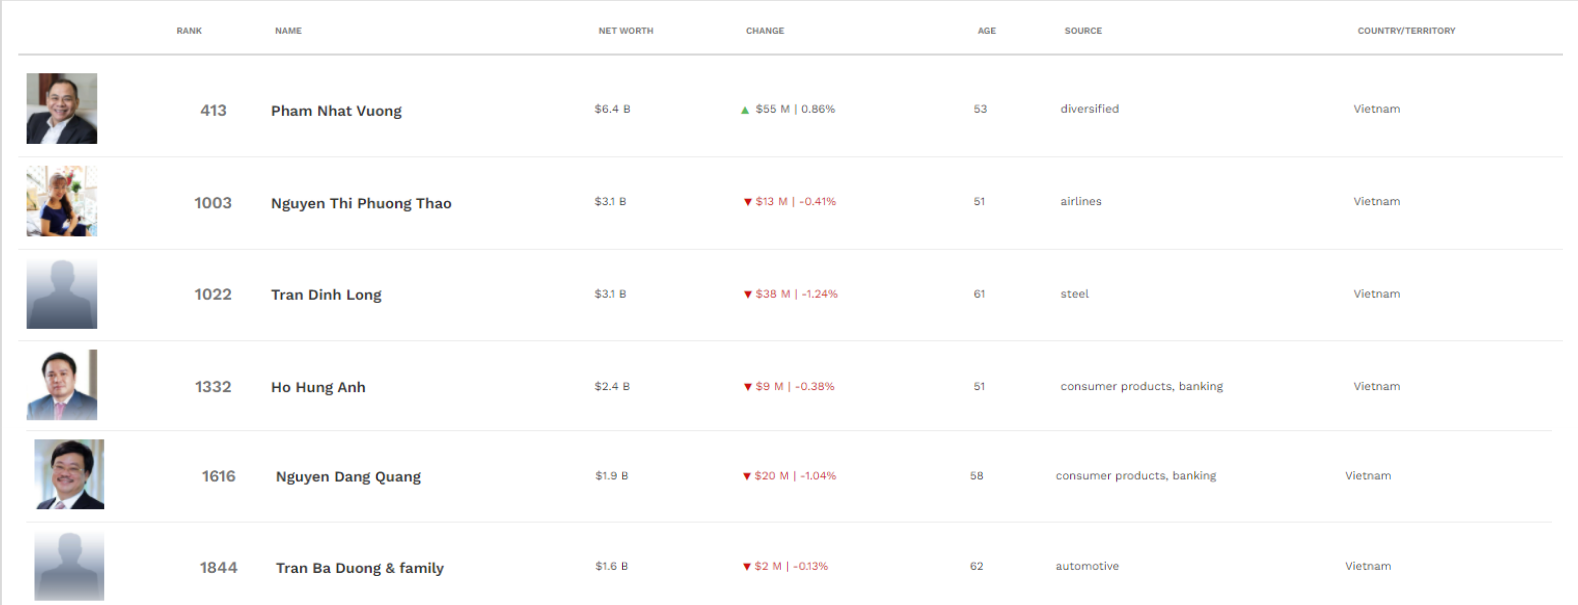This screenshot has height=605, width=1578.
Task: Click the COUNTRY/TERRITORY column header
Action: [1406, 31]
